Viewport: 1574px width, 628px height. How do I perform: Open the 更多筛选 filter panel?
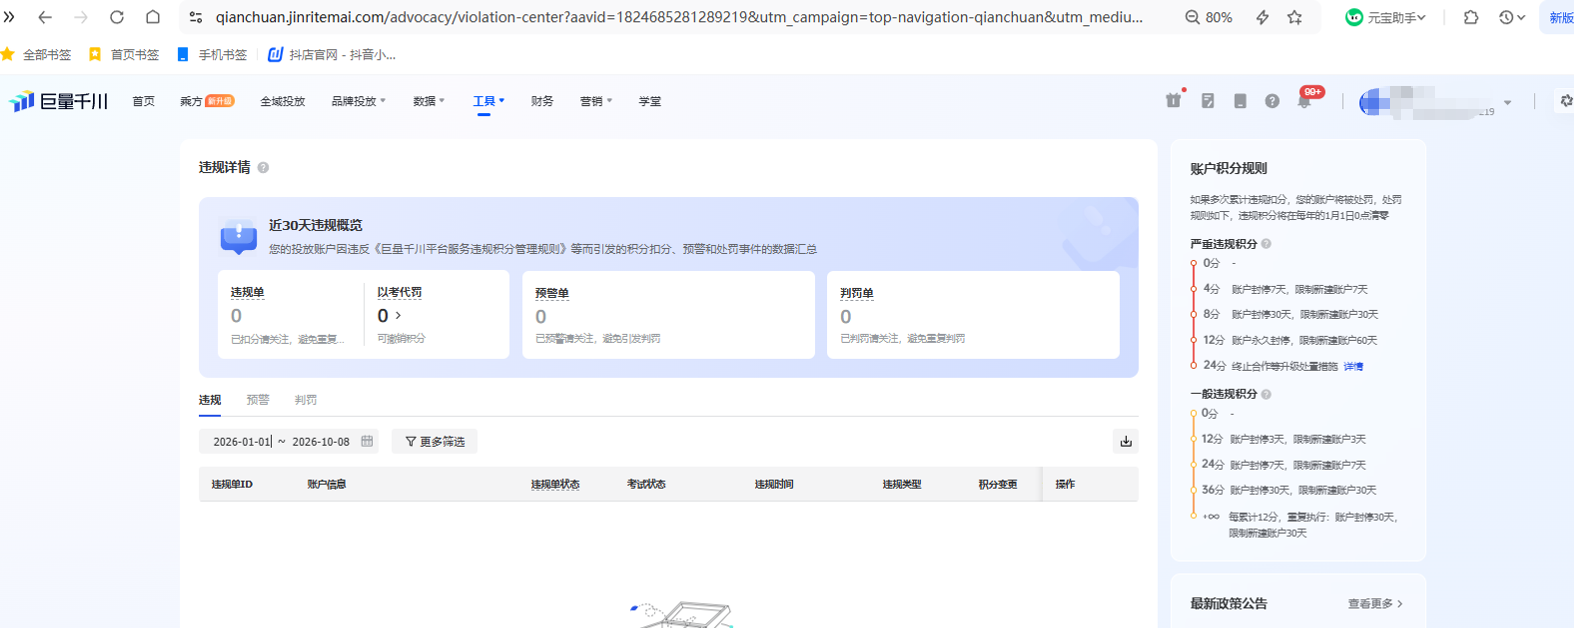(x=435, y=441)
